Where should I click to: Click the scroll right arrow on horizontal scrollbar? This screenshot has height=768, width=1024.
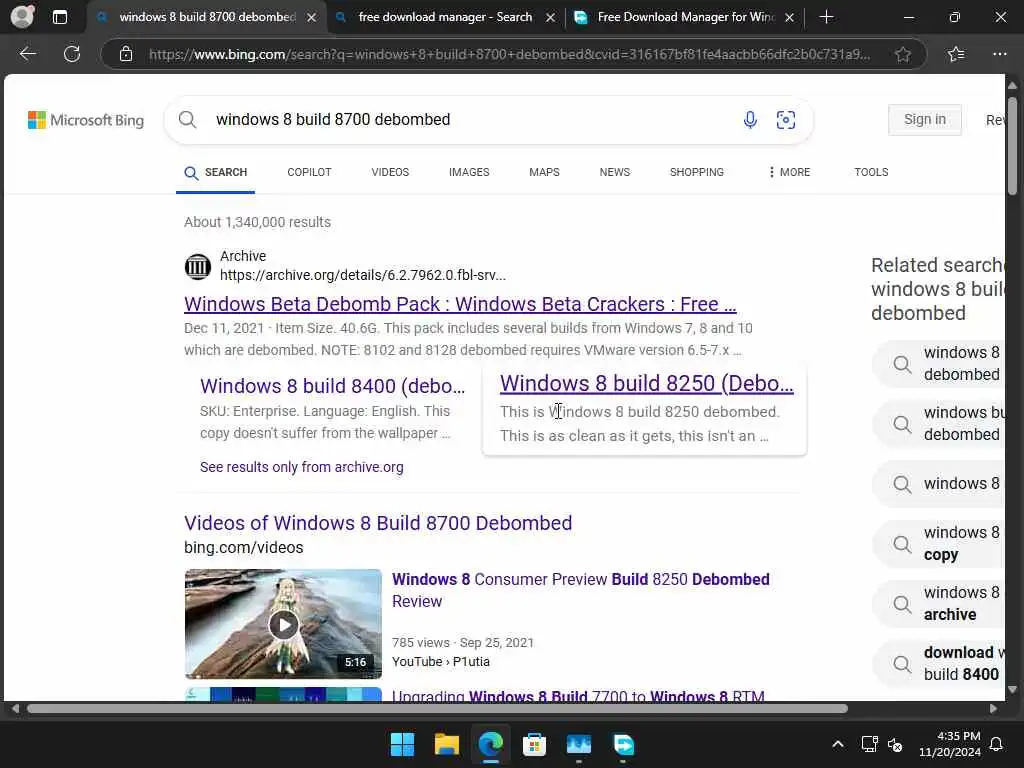click(x=993, y=709)
